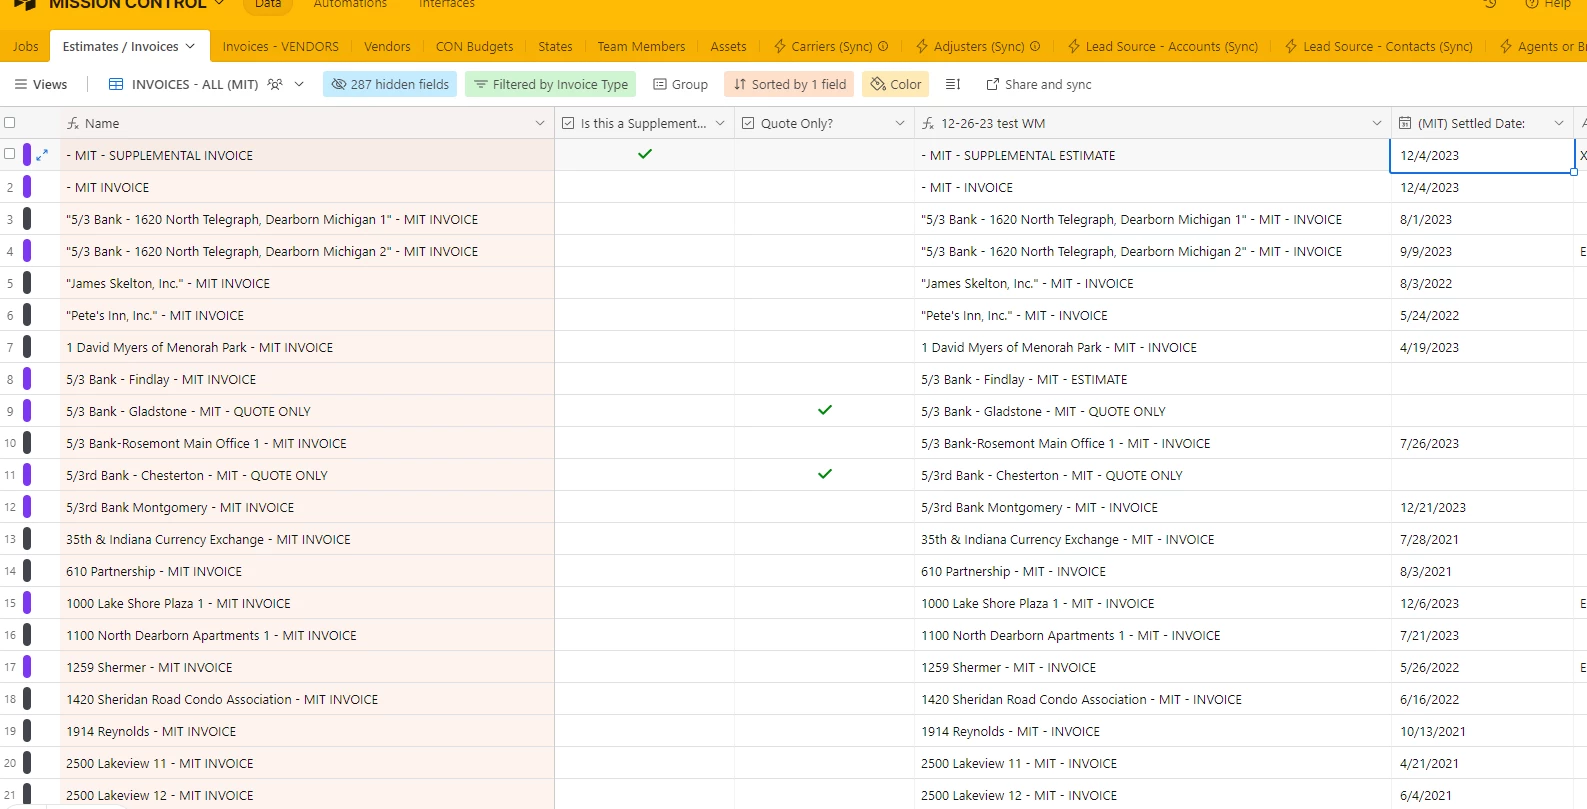The width and height of the screenshot is (1587, 809).
Task: Switch to the Jobs table tab
Action: [x=26, y=47]
